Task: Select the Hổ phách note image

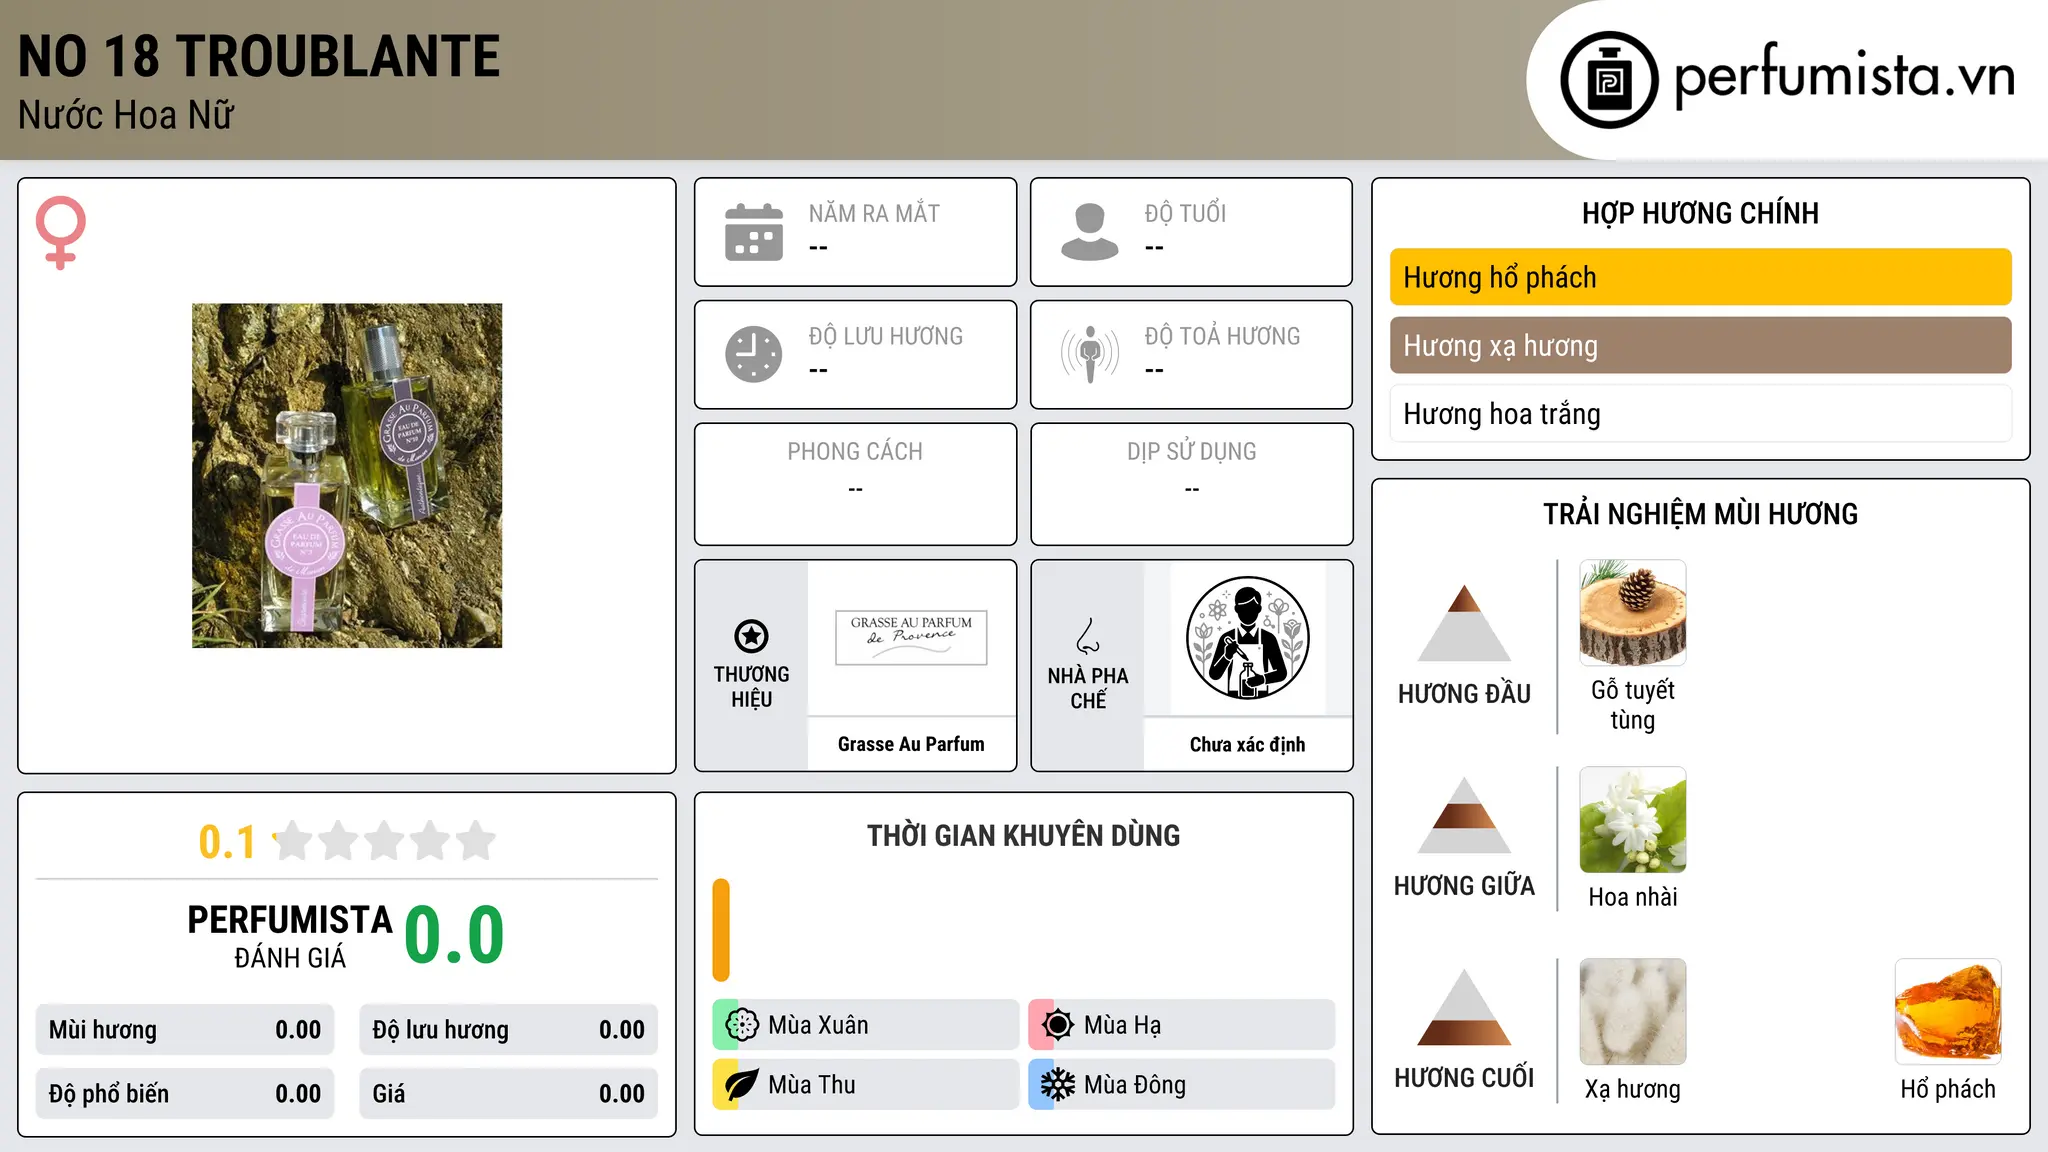Action: point(1948,1012)
